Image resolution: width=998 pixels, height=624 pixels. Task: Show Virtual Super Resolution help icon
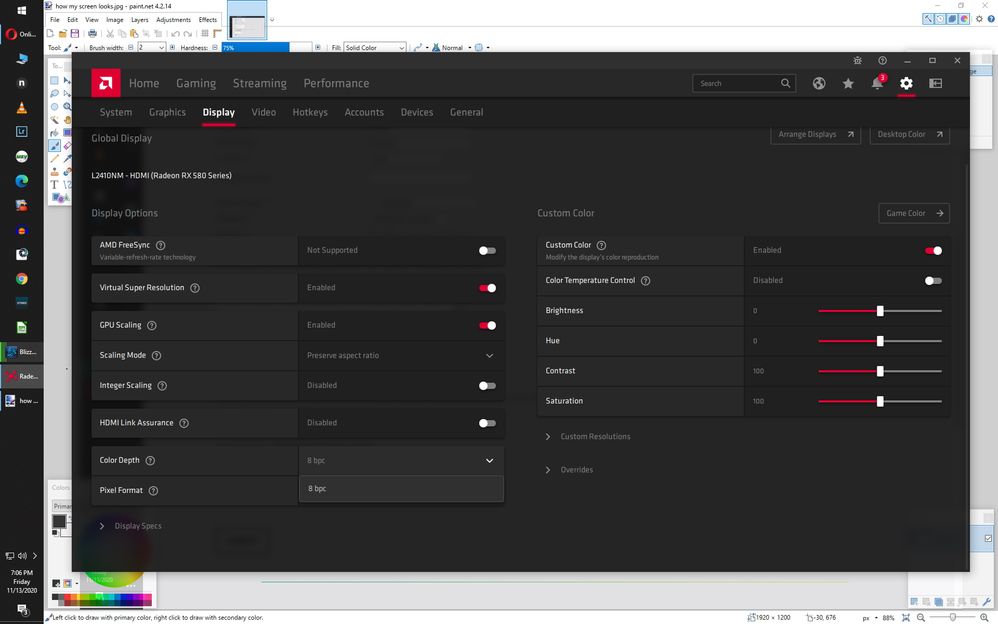[x=195, y=288]
